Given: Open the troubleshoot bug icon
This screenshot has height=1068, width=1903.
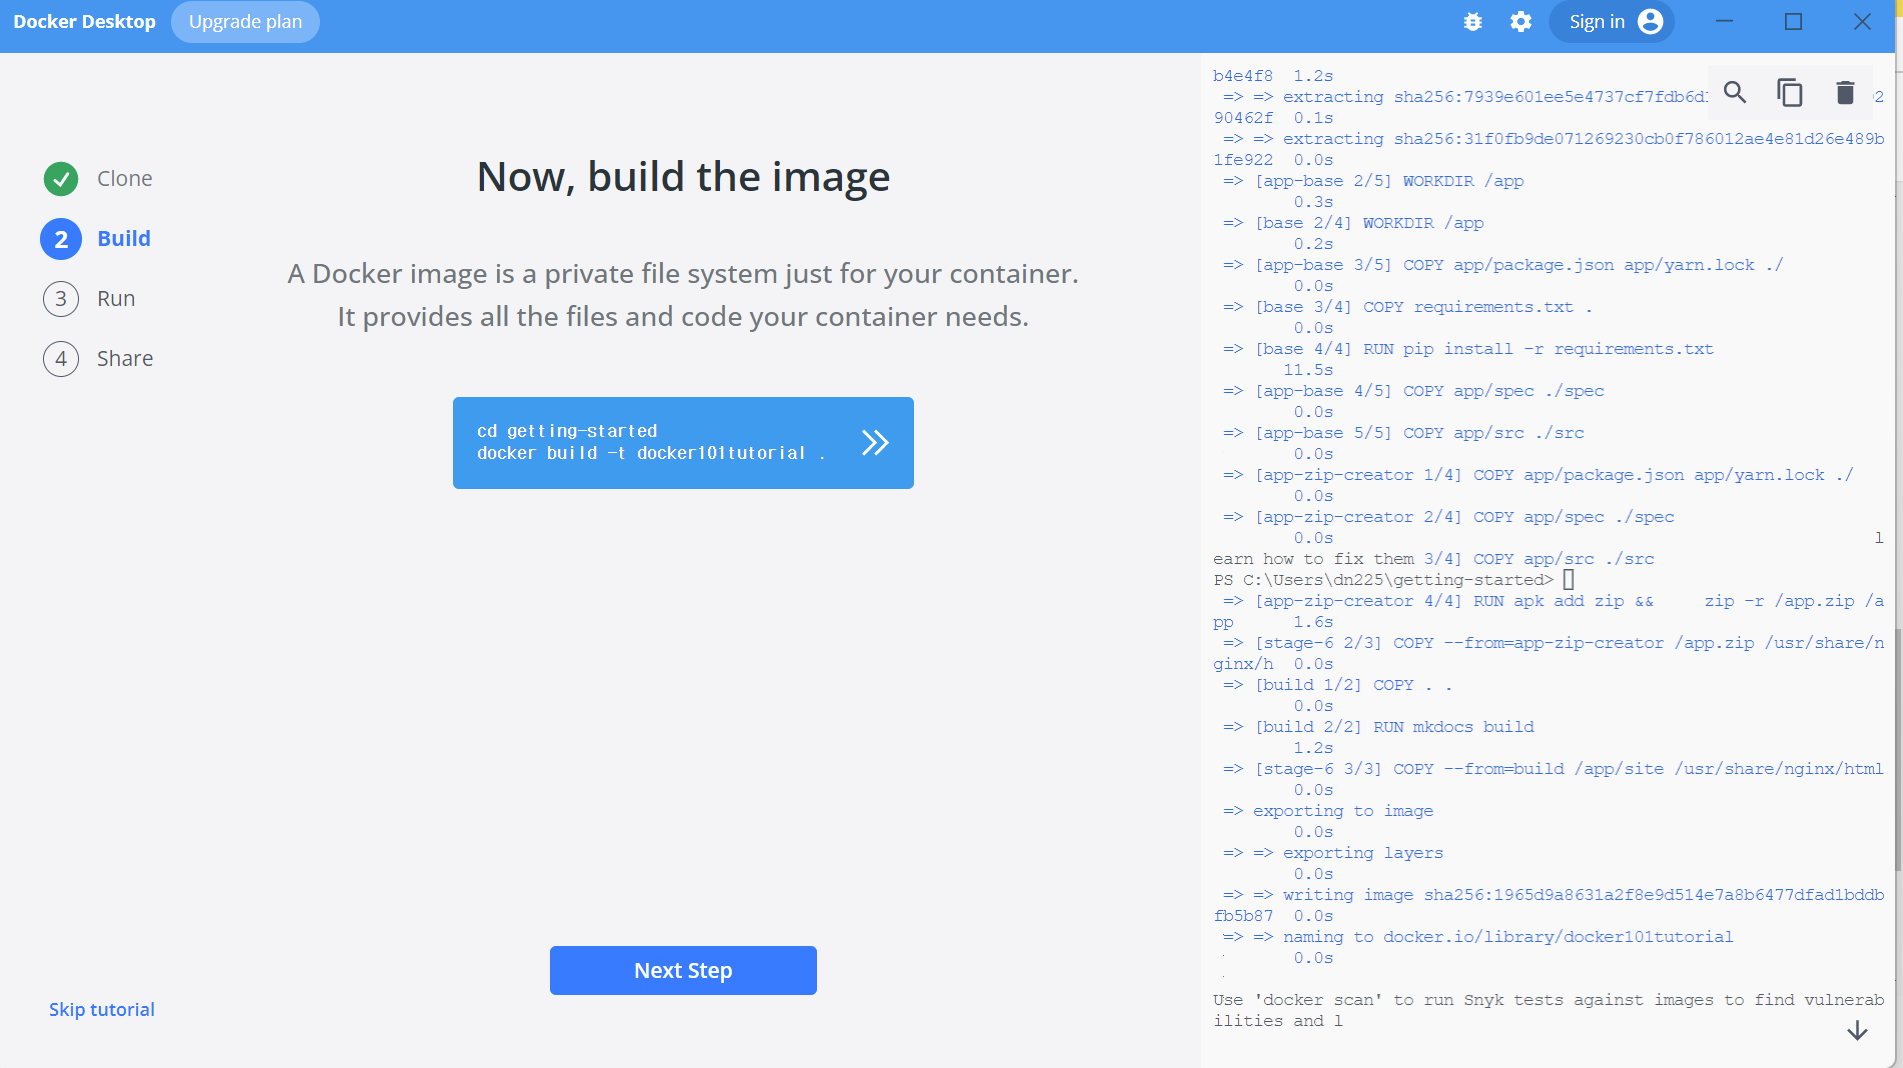Looking at the screenshot, I should [x=1472, y=22].
